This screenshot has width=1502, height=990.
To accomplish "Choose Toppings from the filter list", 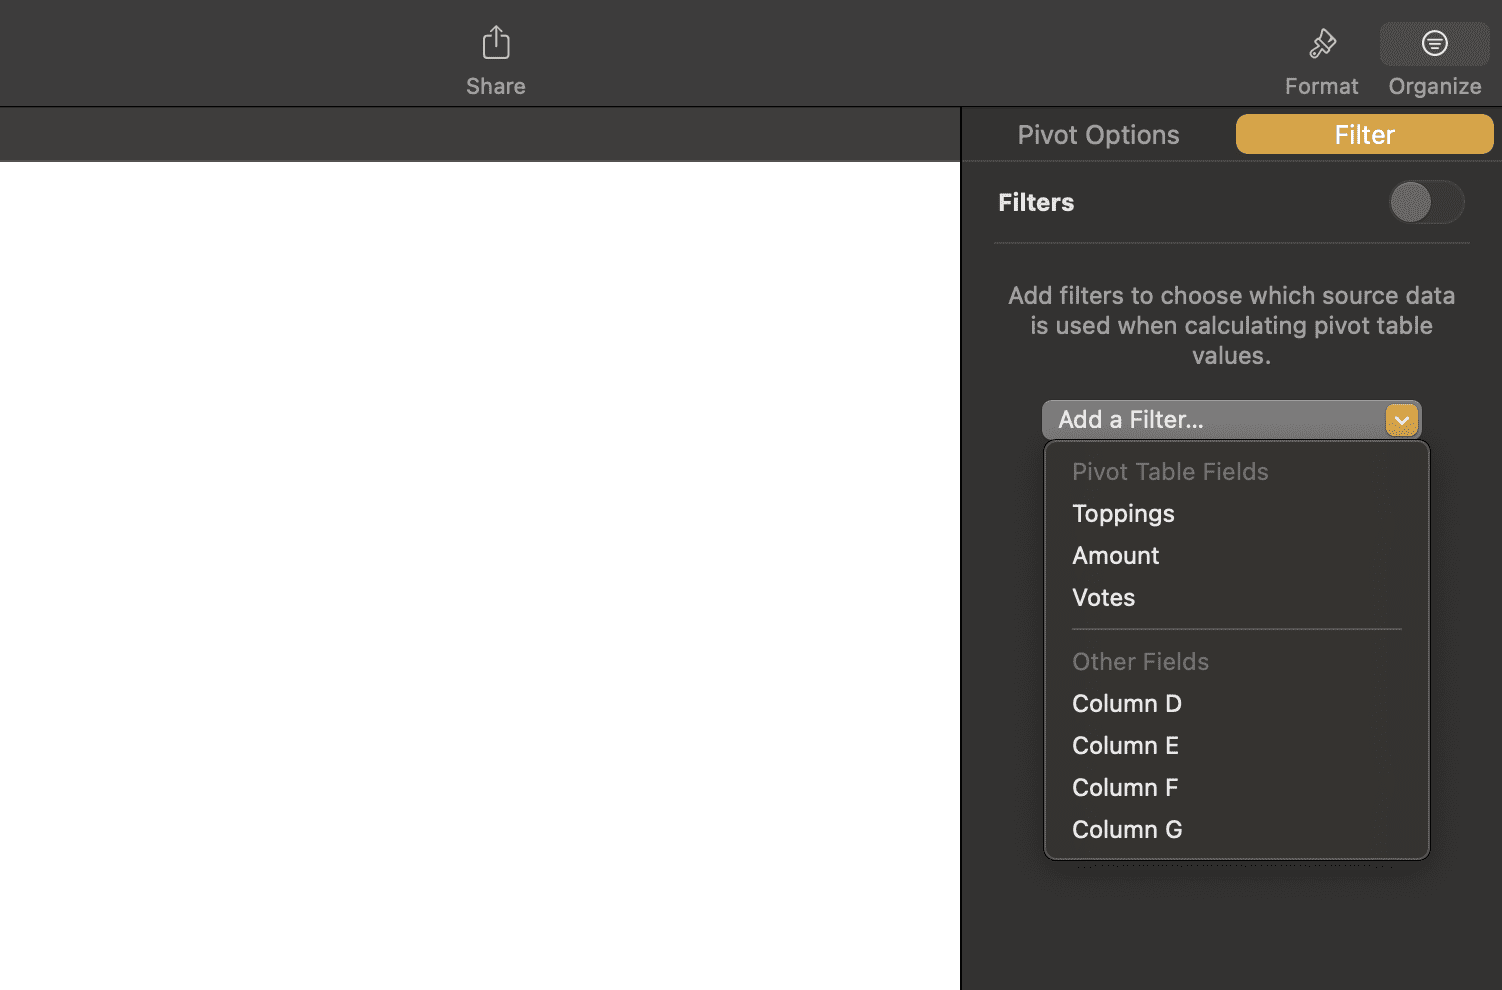I will (x=1123, y=513).
